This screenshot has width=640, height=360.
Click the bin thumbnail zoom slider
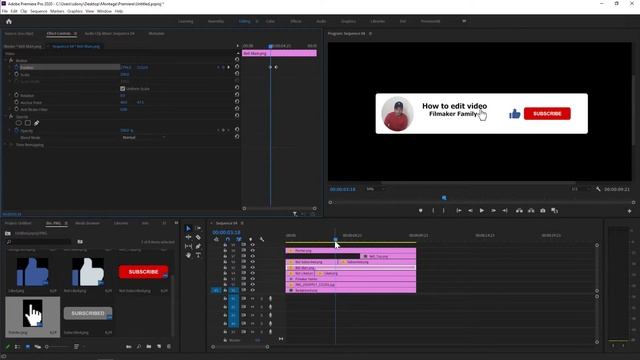pyautogui.click(x=57, y=347)
